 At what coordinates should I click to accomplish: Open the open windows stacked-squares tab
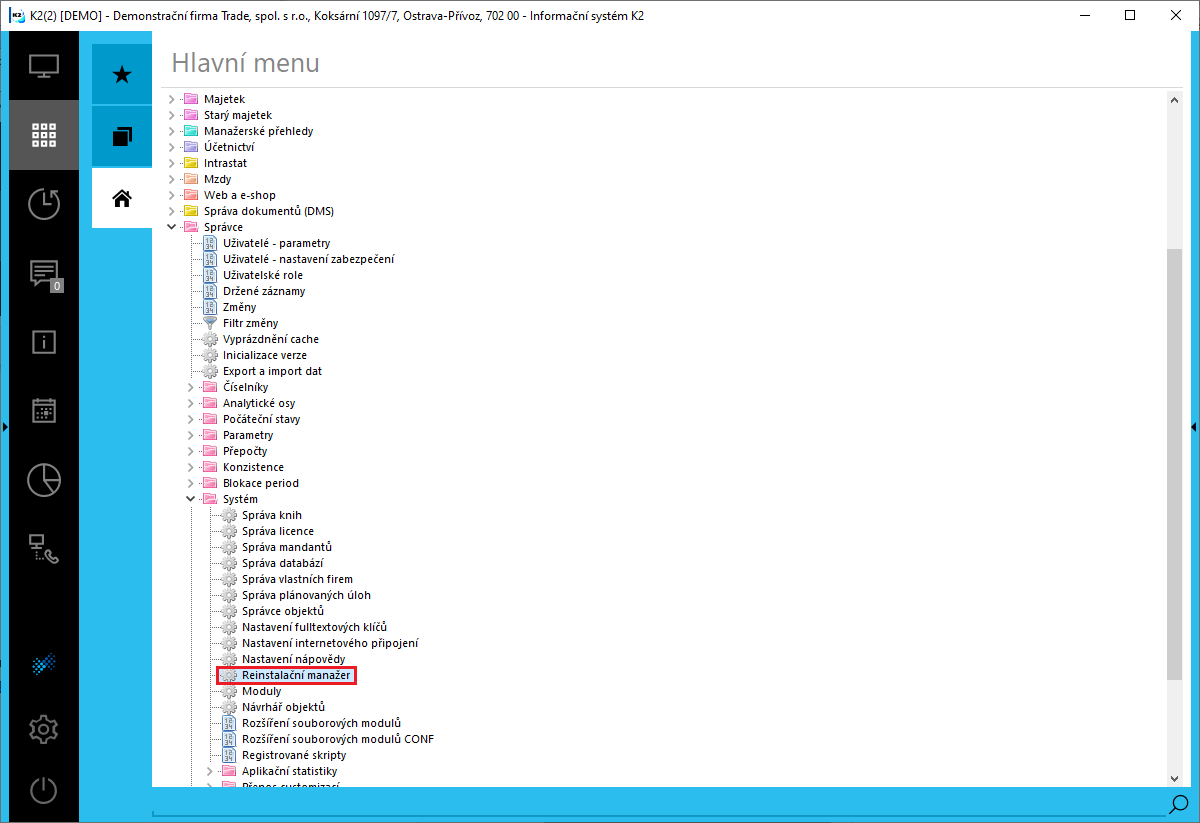122,136
